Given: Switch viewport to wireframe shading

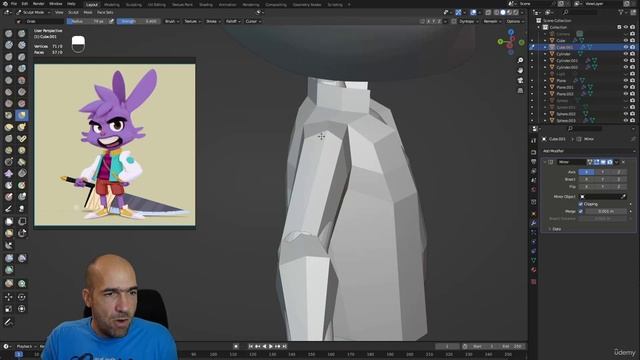Looking at the screenshot, I should 496,13.
